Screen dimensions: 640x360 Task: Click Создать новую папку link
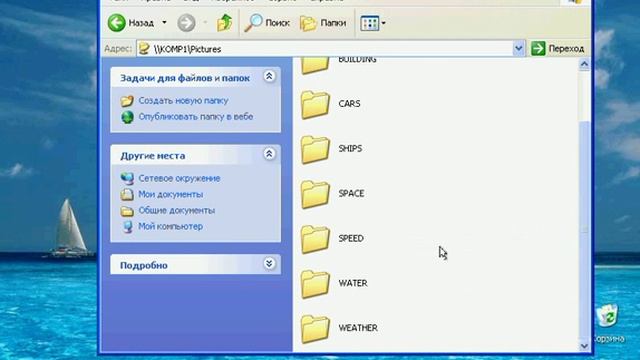183,100
